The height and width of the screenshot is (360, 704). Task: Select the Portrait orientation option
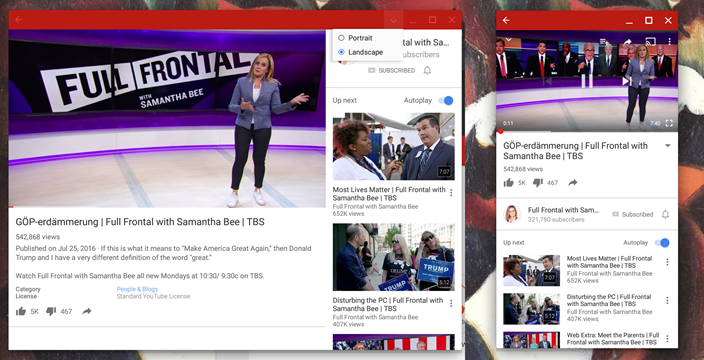click(x=355, y=38)
